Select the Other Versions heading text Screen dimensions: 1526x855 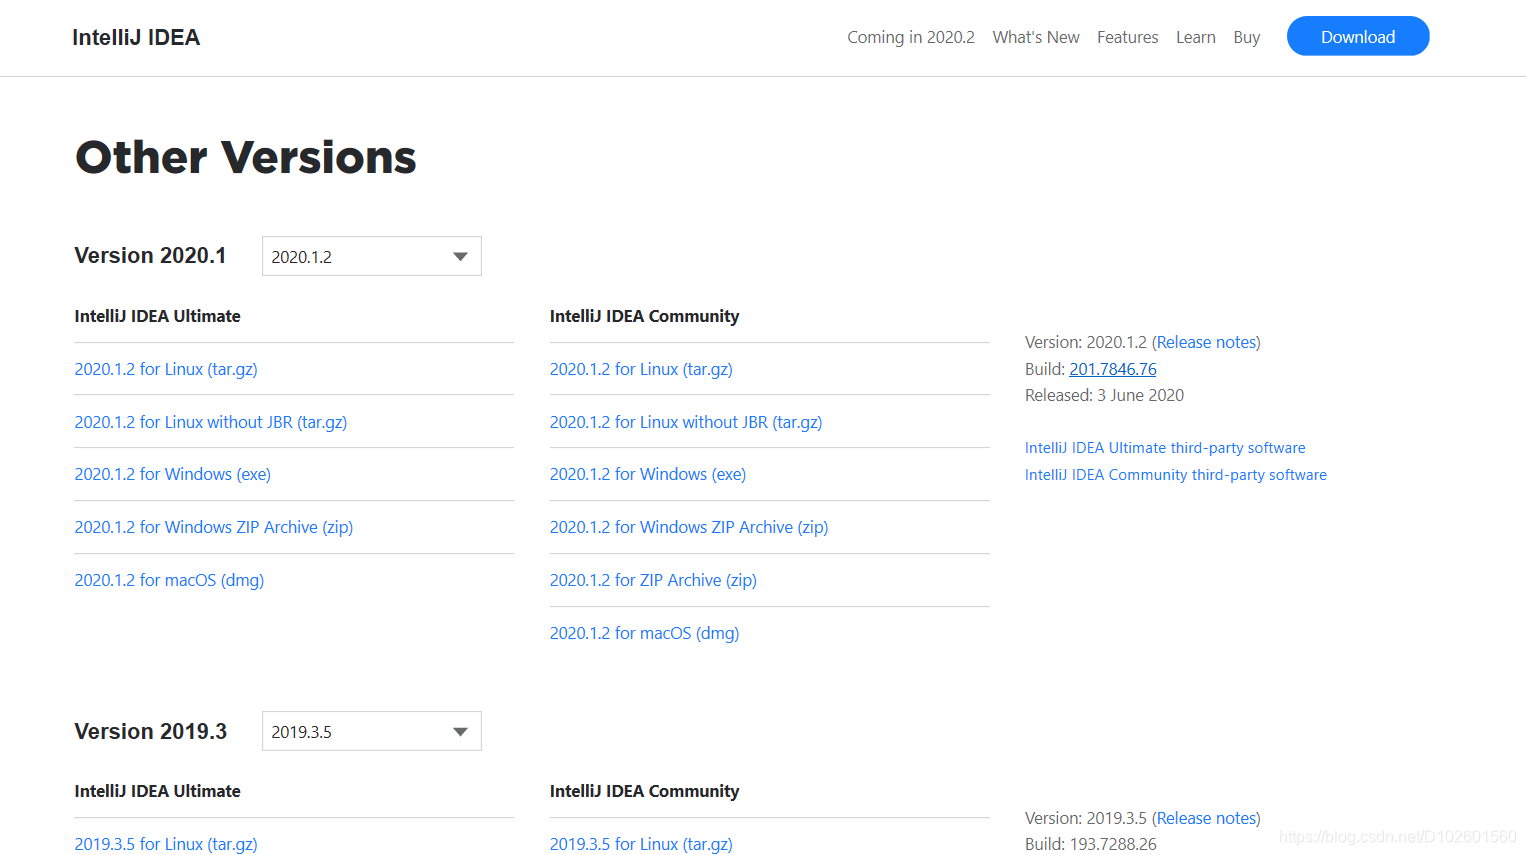coord(246,157)
